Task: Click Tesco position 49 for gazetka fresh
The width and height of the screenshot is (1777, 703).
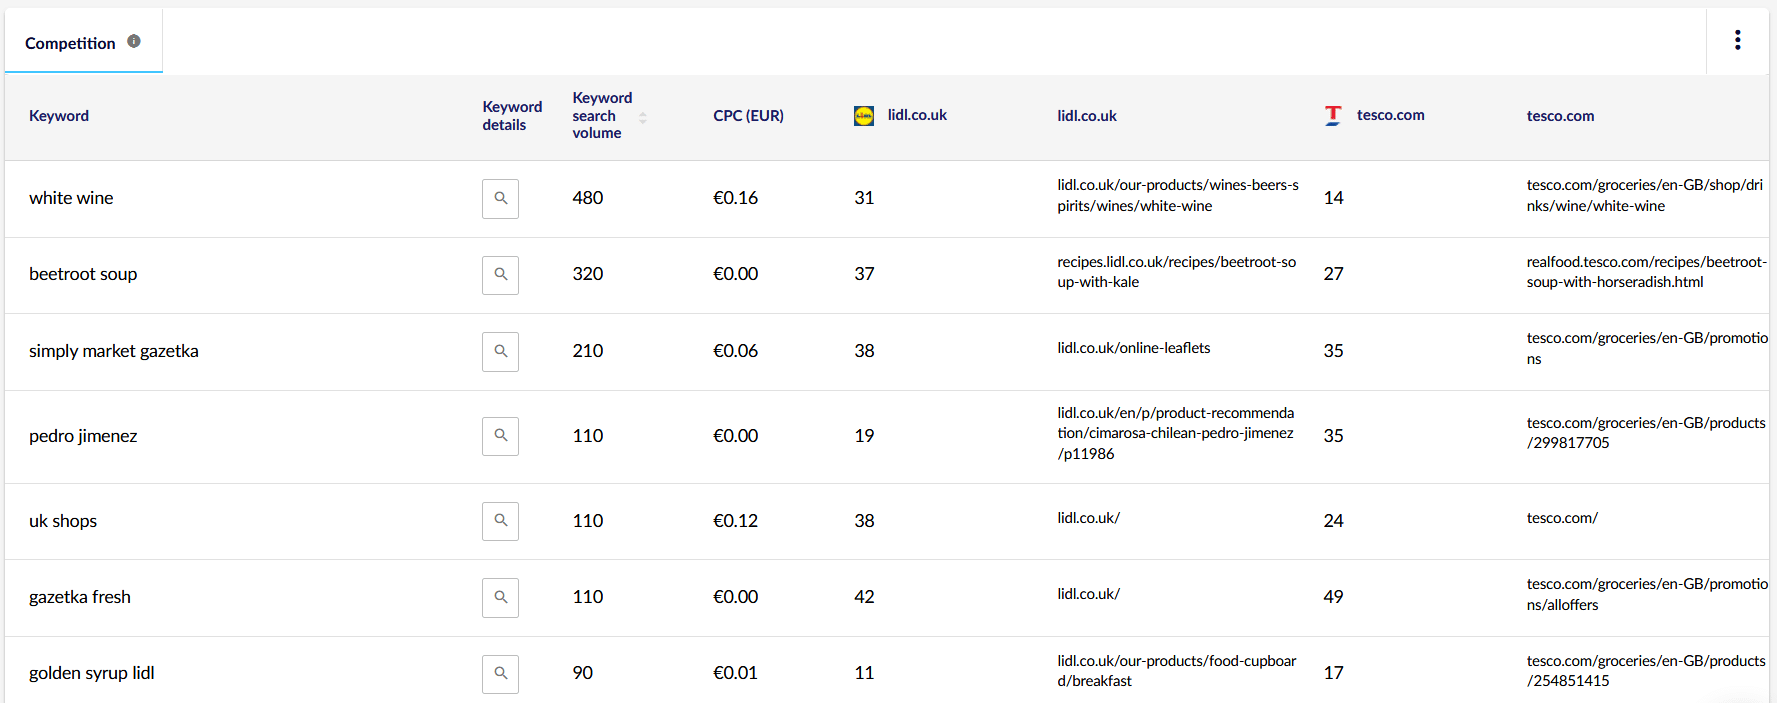Action: pos(1334,597)
